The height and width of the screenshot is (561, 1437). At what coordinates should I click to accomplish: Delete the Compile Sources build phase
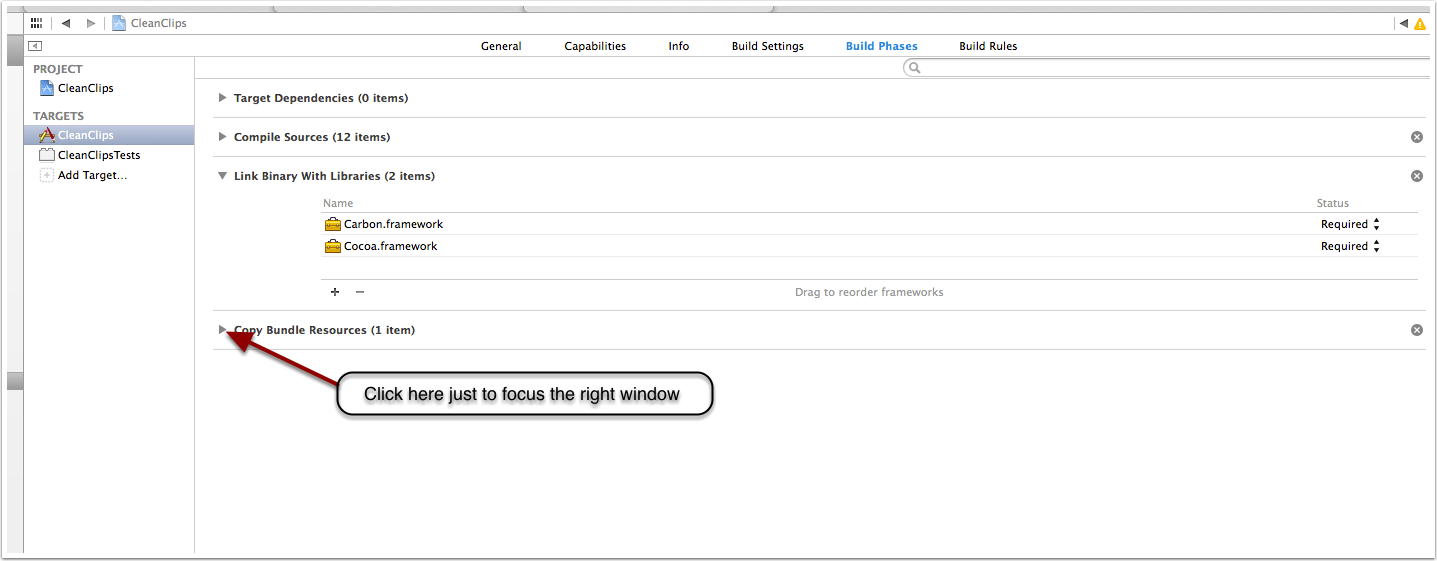[1417, 137]
